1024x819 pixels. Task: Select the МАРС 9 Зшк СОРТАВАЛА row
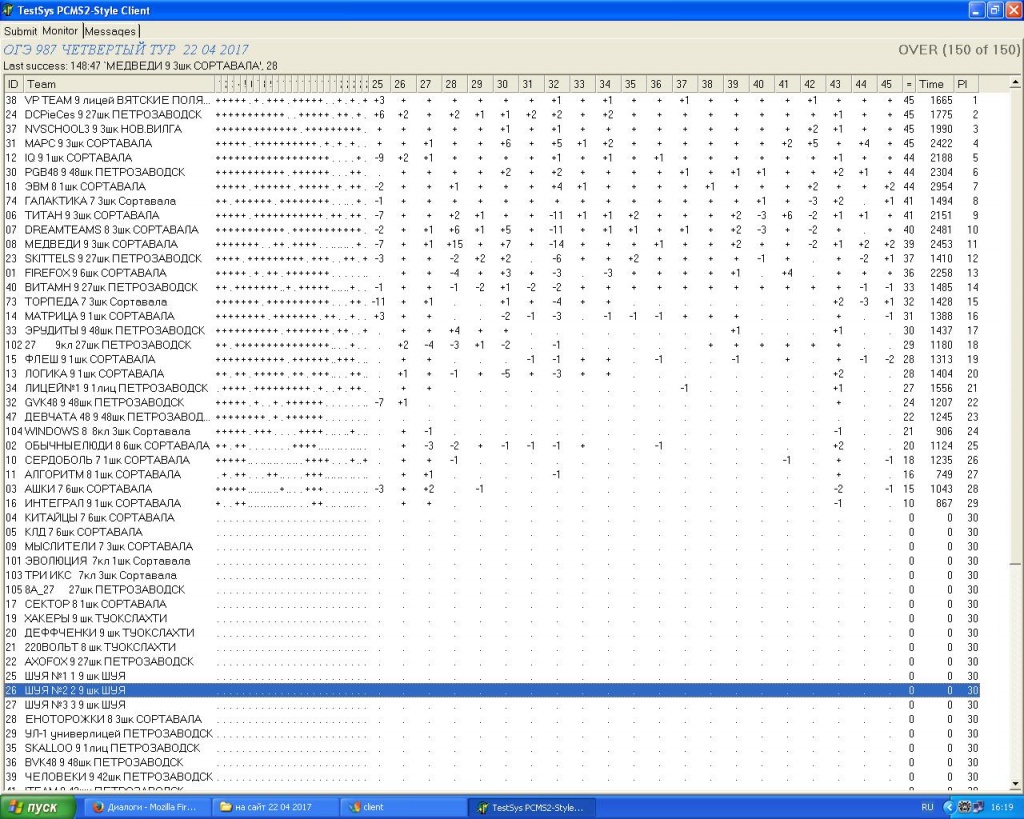coord(491,144)
